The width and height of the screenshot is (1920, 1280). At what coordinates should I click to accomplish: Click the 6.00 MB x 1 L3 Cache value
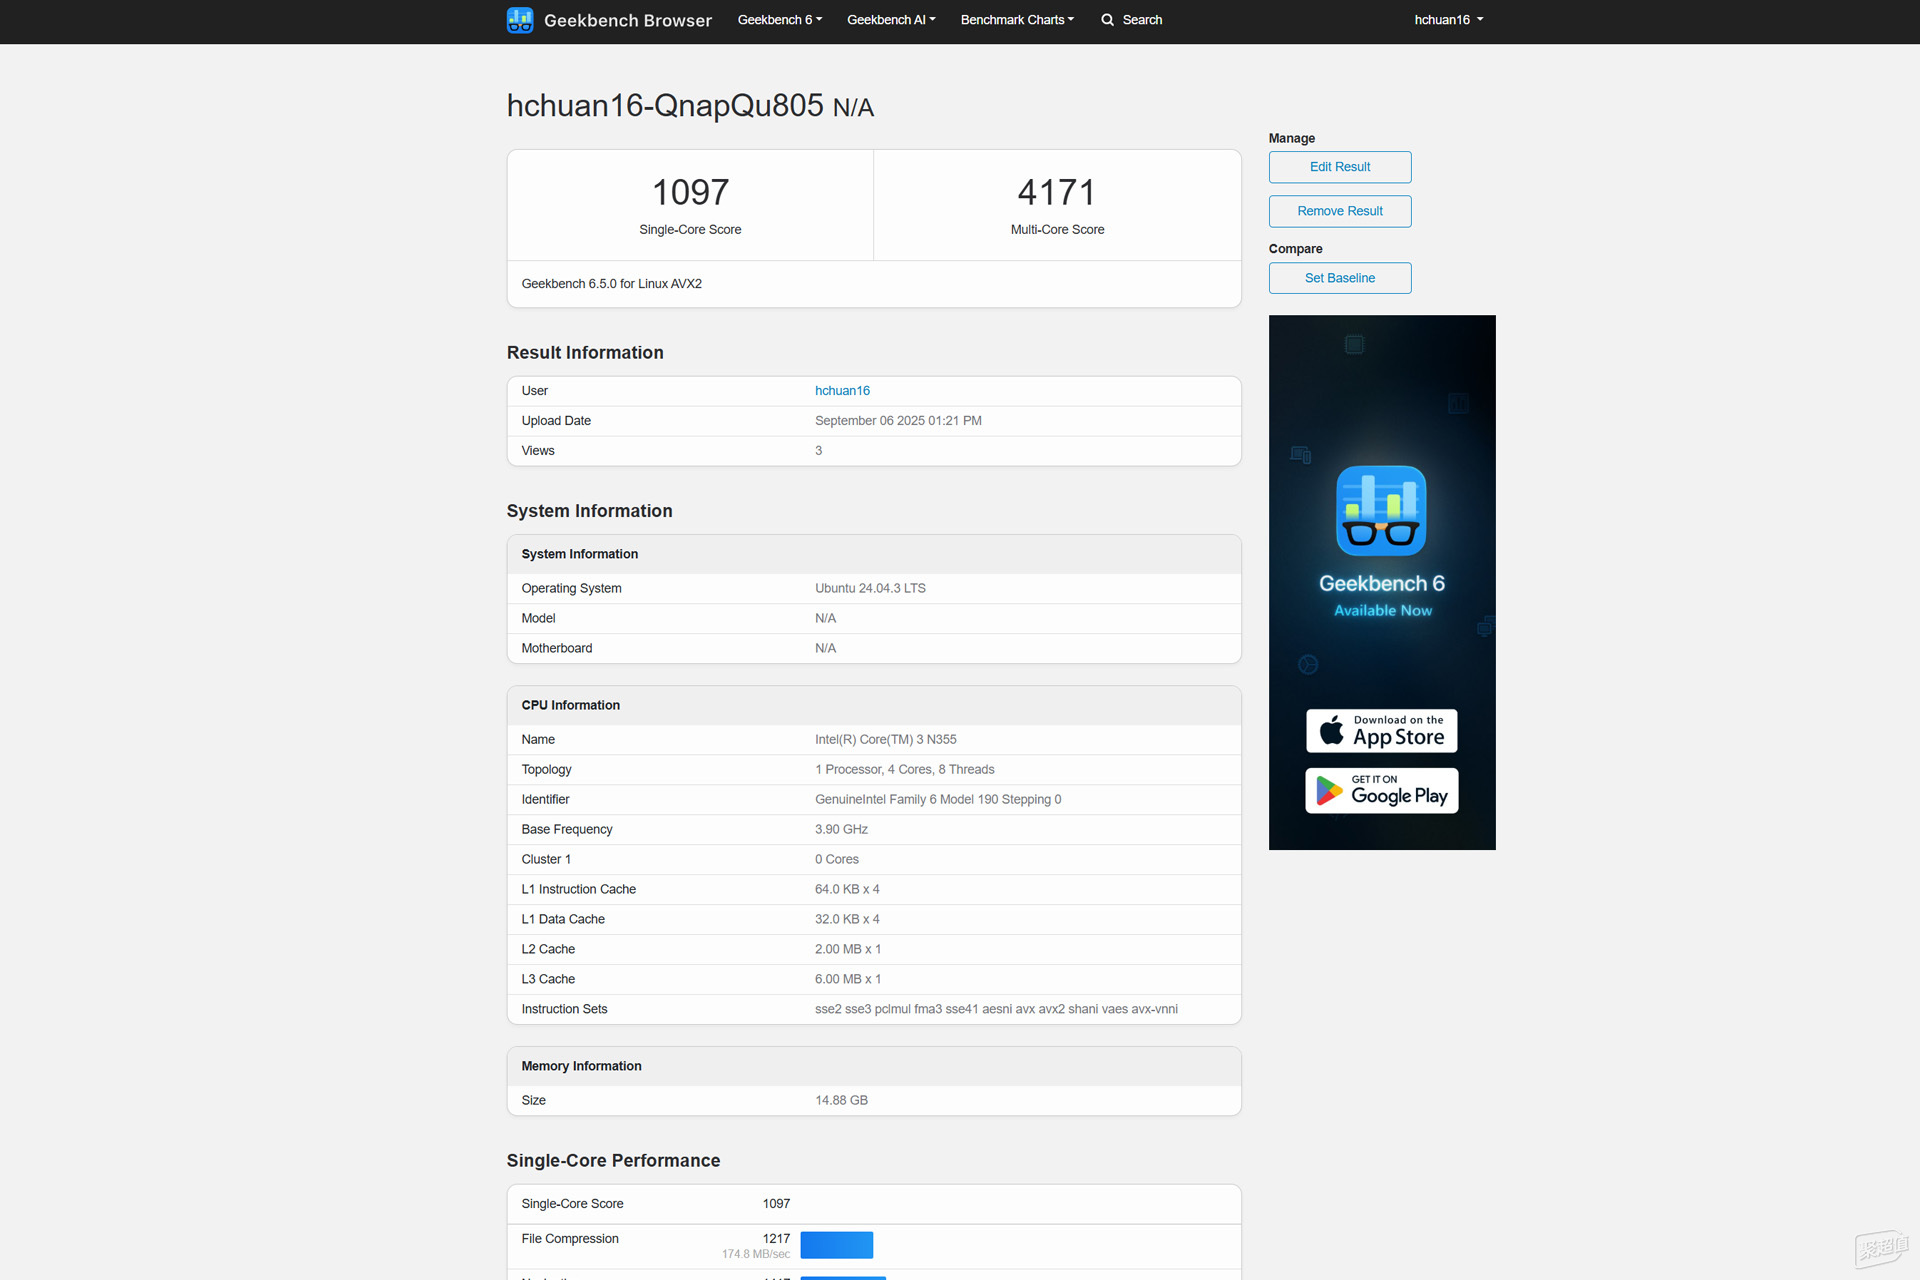coord(848,980)
